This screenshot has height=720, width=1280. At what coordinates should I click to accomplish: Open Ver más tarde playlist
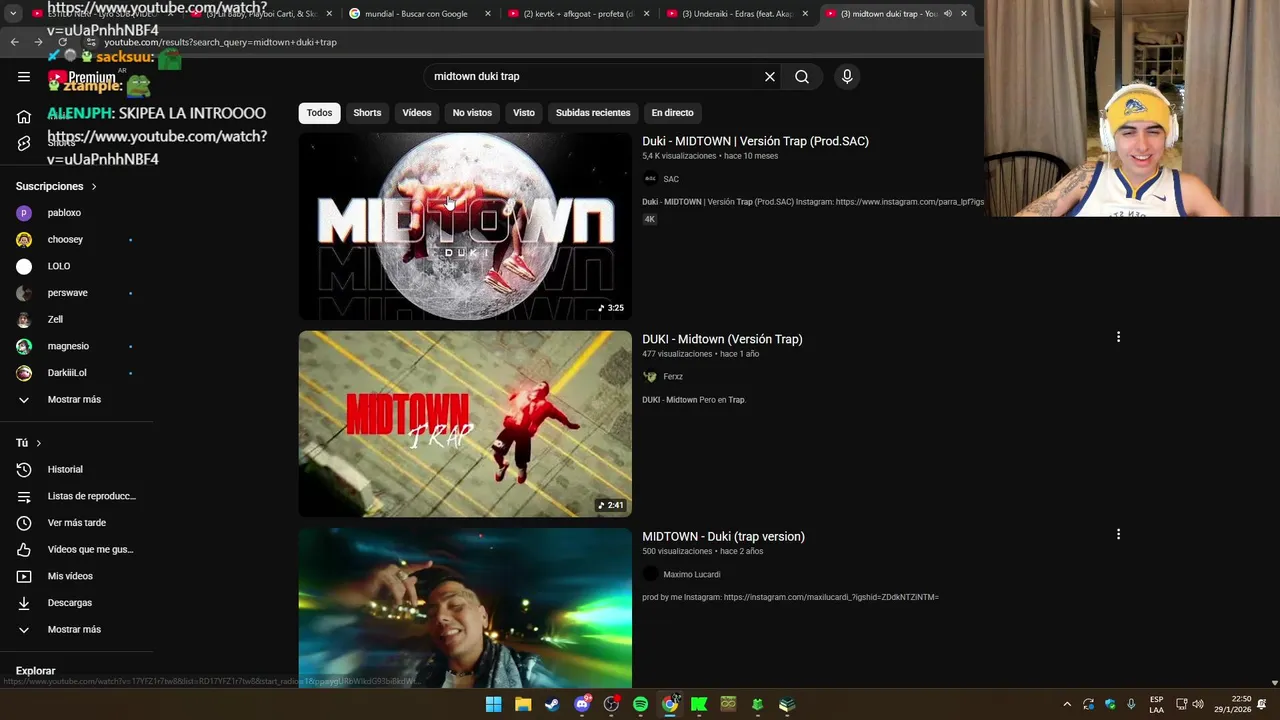78,523
